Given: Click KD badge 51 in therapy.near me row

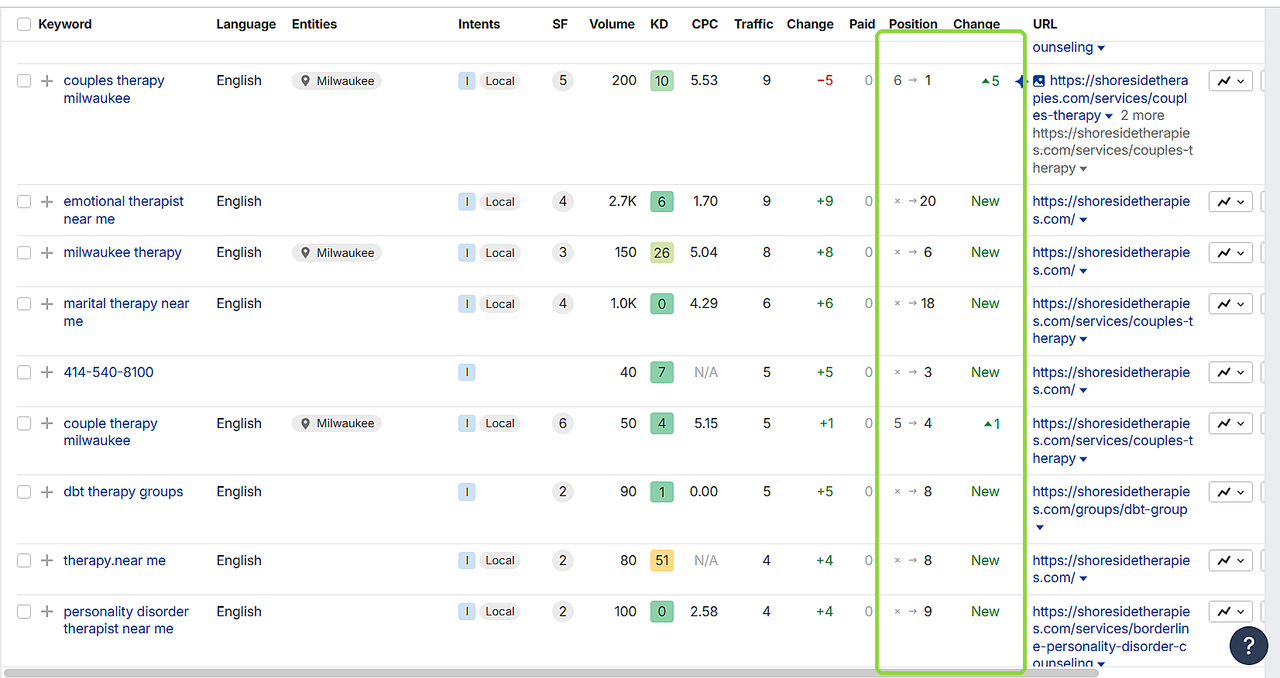Looking at the screenshot, I should 661,560.
